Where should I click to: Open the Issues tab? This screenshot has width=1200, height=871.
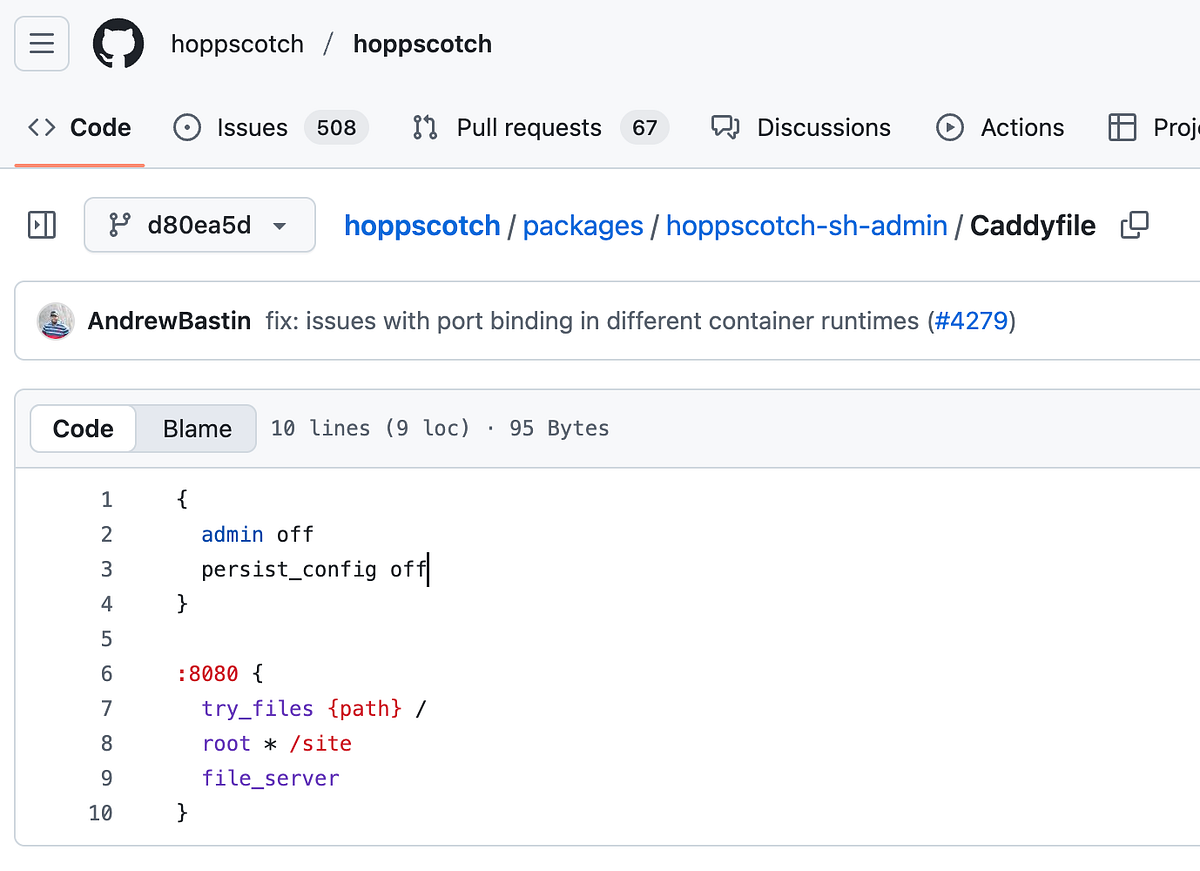pos(271,128)
